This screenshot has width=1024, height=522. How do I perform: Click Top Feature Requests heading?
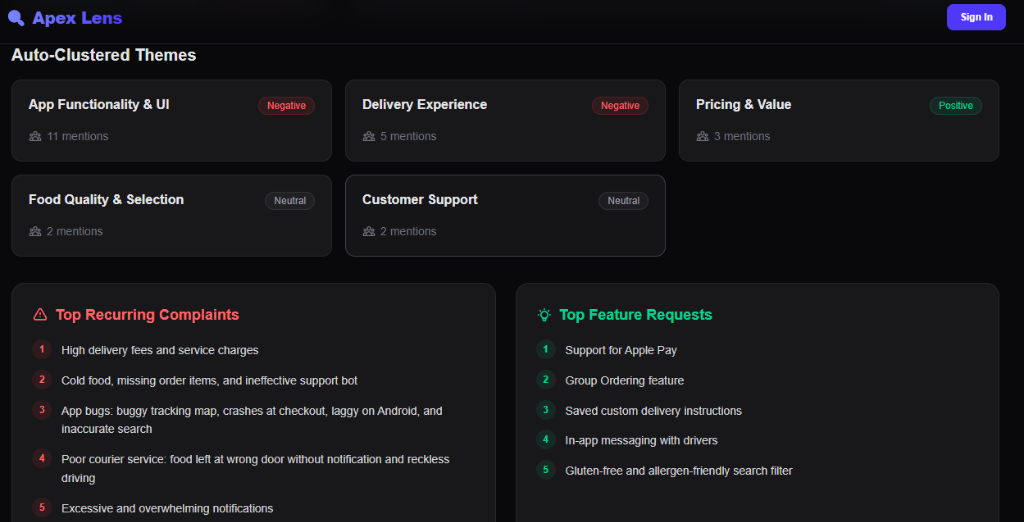pyautogui.click(x=635, y=315)
